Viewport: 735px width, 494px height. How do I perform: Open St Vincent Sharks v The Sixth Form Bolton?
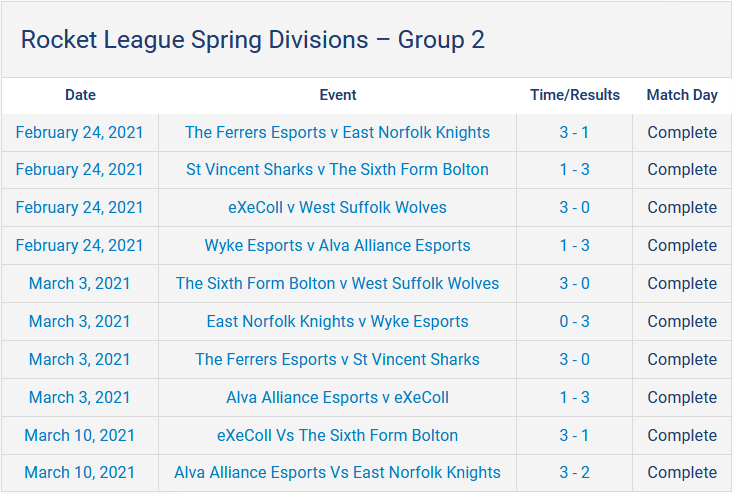click(x=337, y=170)
